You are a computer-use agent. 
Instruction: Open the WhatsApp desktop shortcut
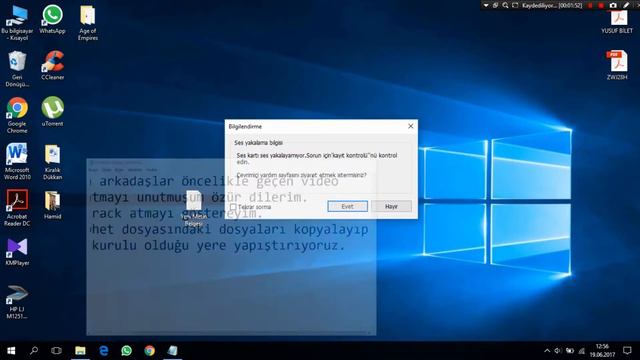[x=52, y=19]
